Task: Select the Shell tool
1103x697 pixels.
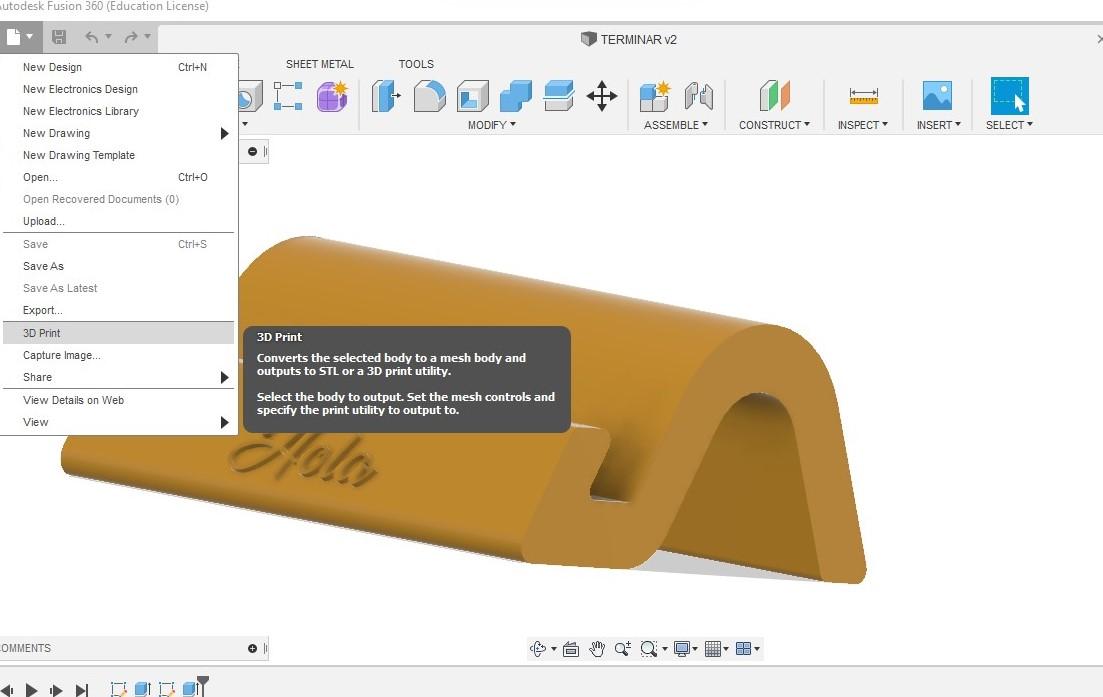Action: coord(473,96)
